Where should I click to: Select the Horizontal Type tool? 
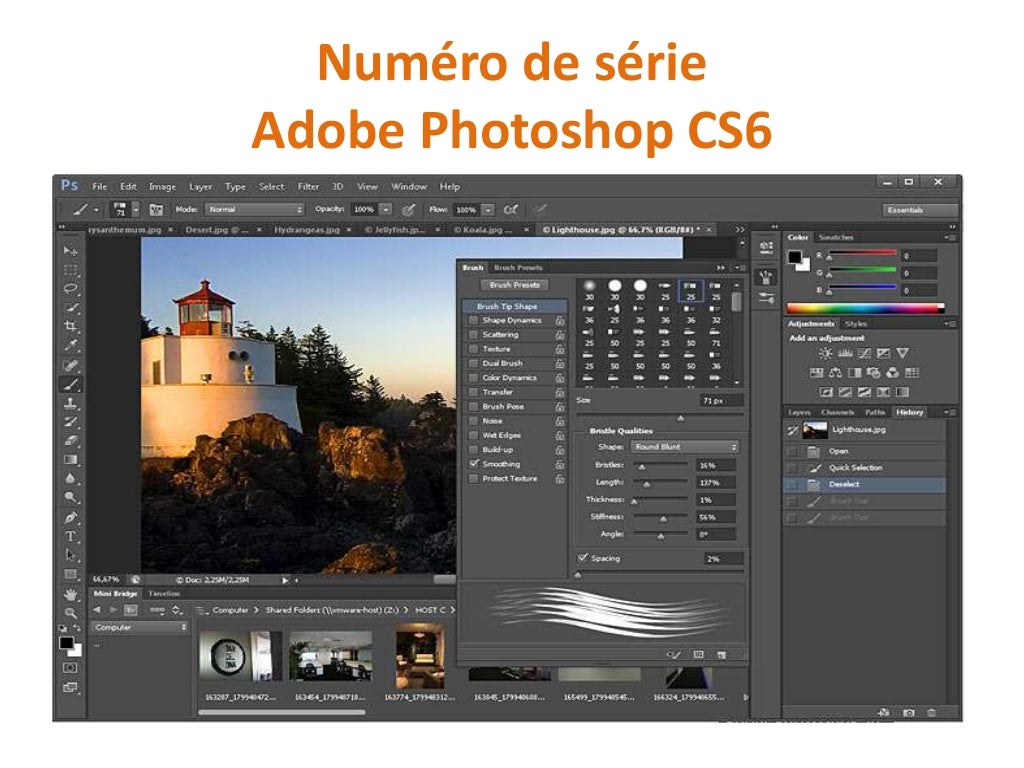71,537
